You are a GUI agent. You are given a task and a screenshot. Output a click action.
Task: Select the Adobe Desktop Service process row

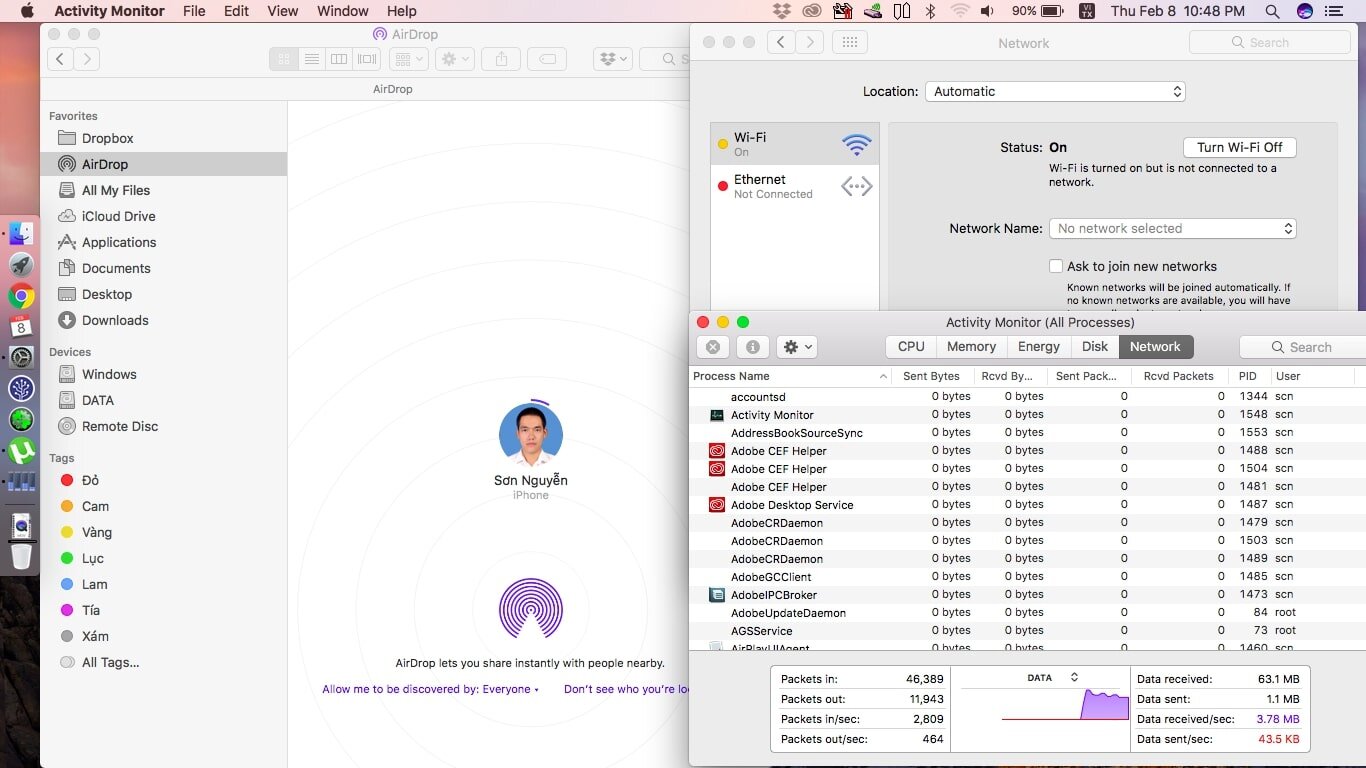(1027, 505)
